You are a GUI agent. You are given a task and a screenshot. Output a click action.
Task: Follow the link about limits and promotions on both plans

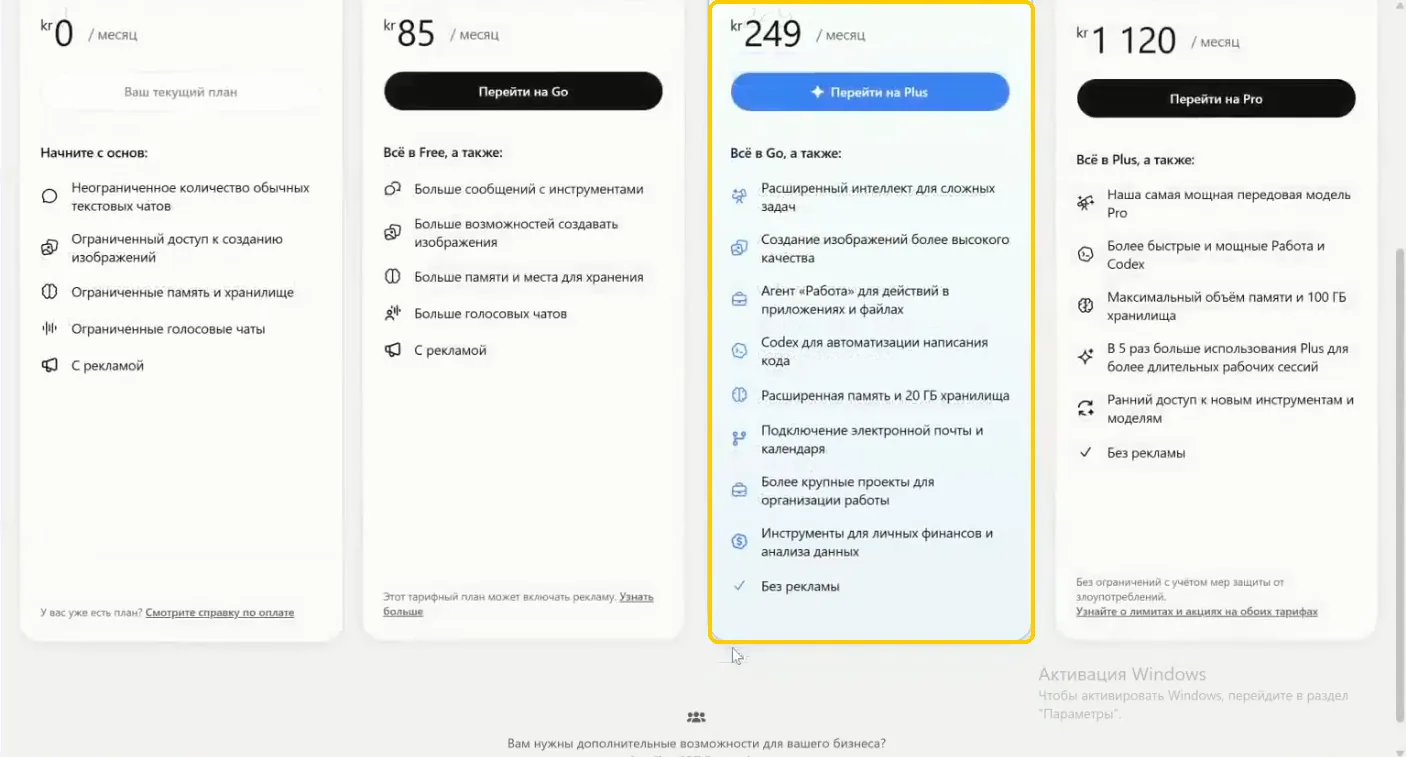[x=1197, y=611]
